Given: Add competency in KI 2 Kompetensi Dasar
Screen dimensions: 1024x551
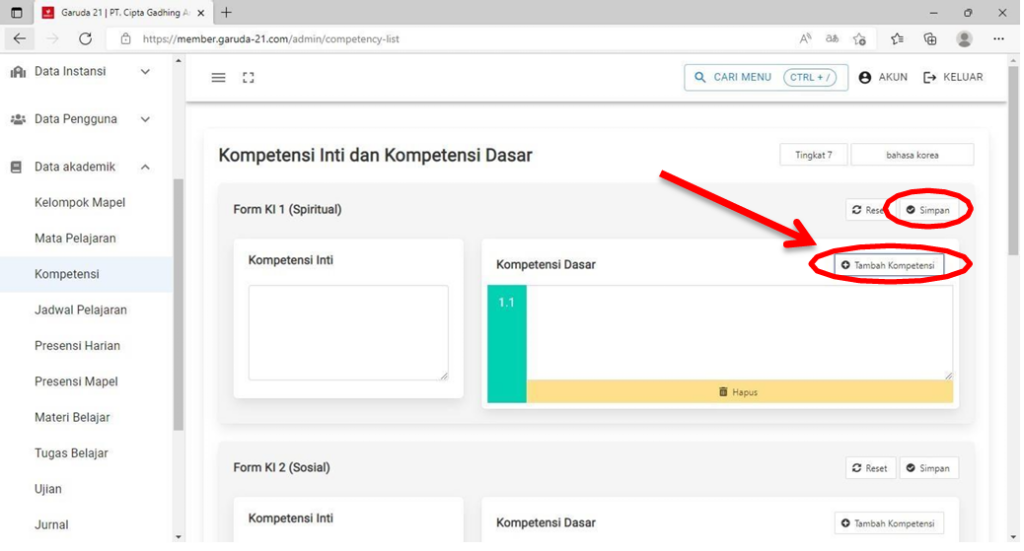Looking at the screenshot, I should coord(889,523).
